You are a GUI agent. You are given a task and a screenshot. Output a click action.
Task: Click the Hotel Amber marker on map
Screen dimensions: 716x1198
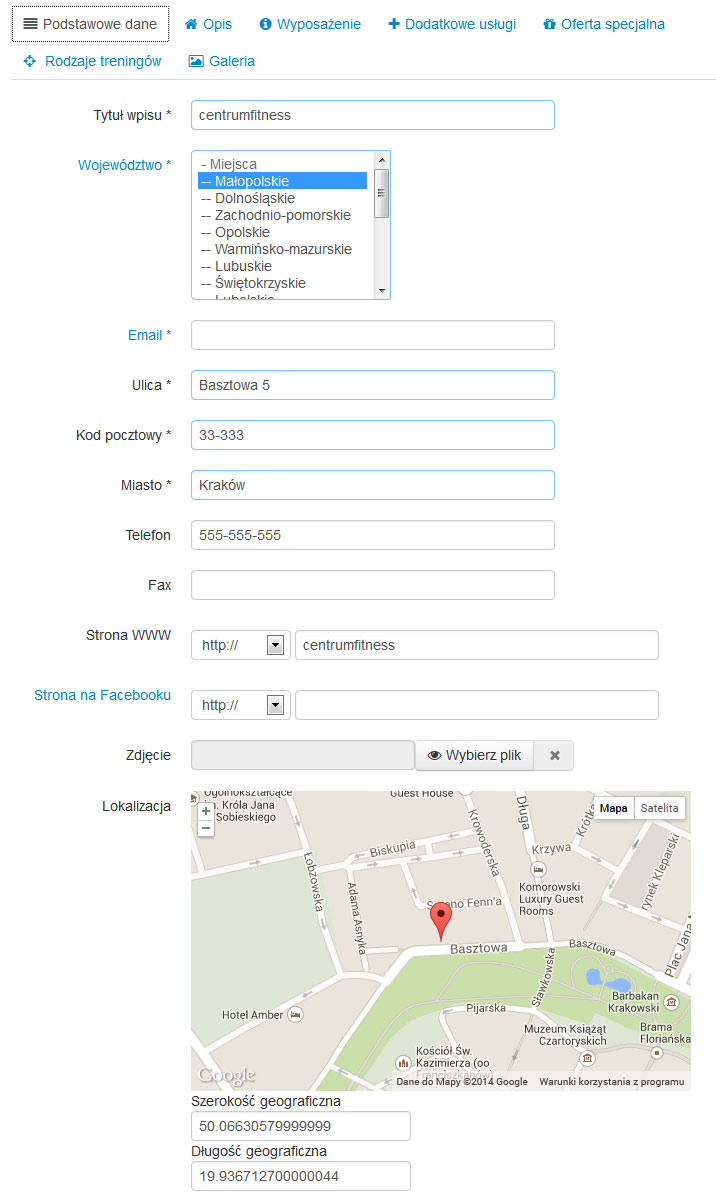click(294, 1015)
